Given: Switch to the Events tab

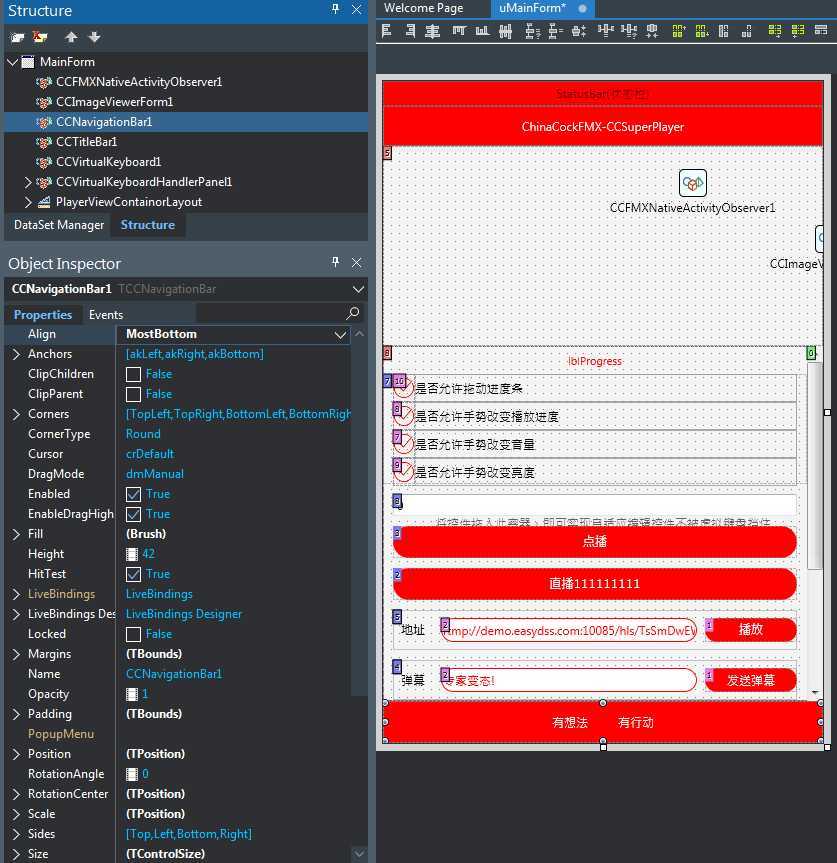Looking at the screenshot, I should tap(106, 315).
